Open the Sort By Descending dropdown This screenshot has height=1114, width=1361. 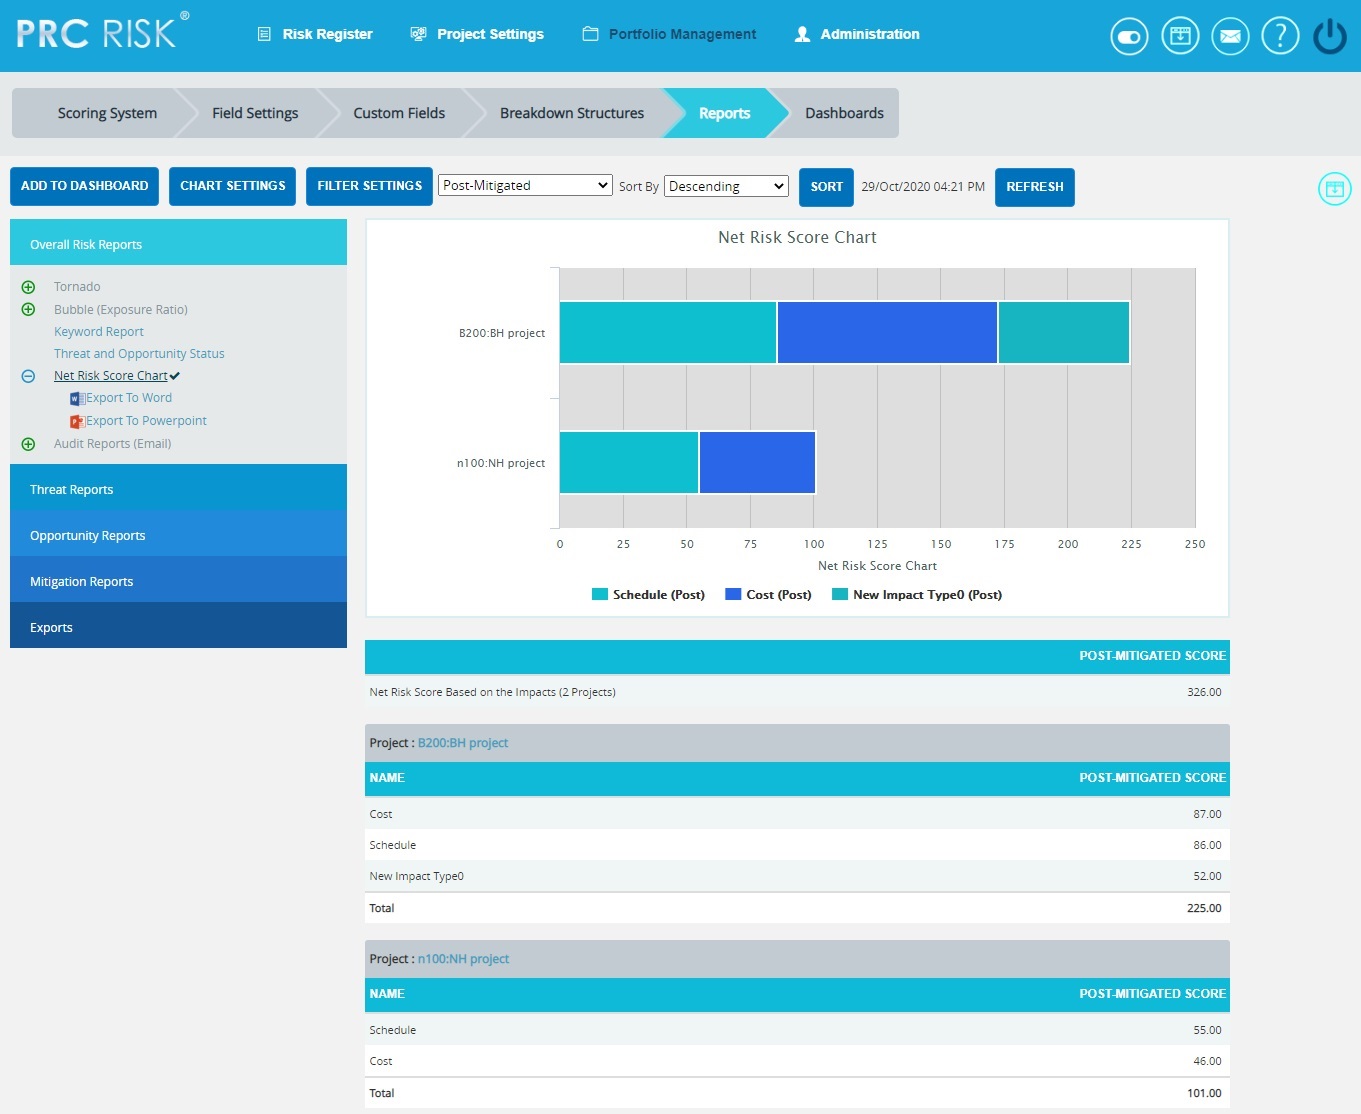(726, 186)
